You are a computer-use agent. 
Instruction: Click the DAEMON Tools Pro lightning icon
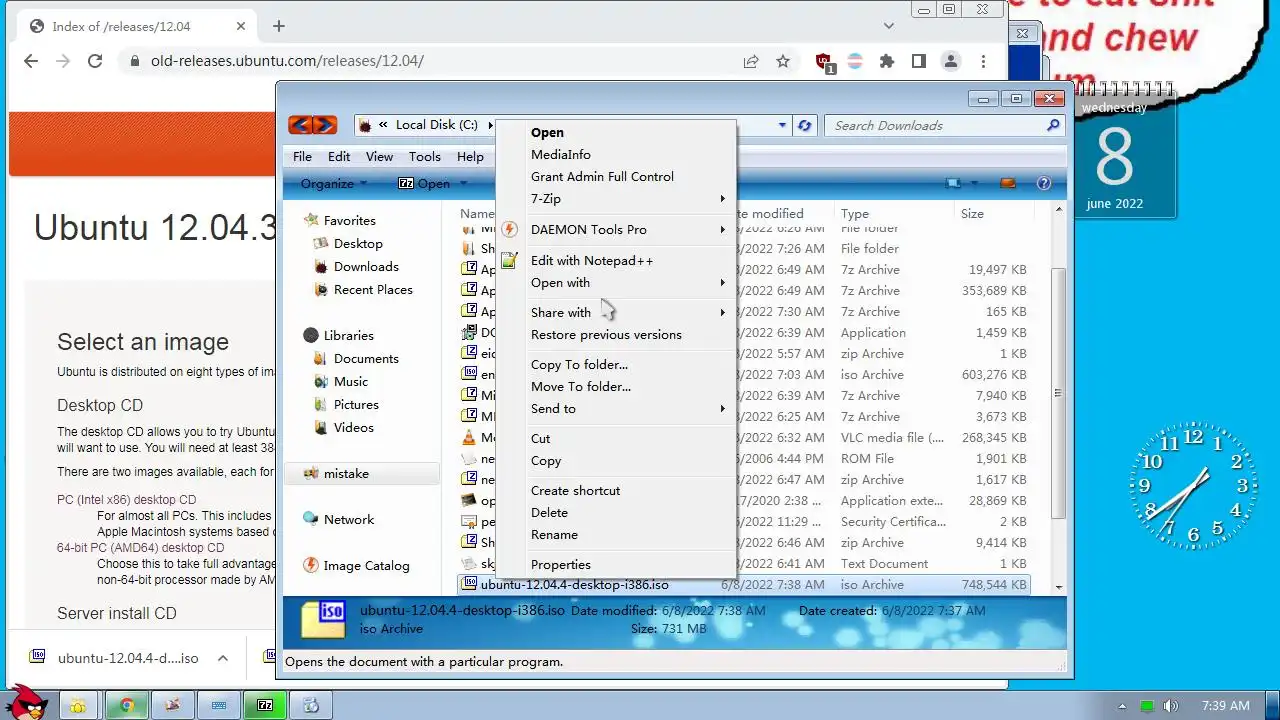click(509, 229)
